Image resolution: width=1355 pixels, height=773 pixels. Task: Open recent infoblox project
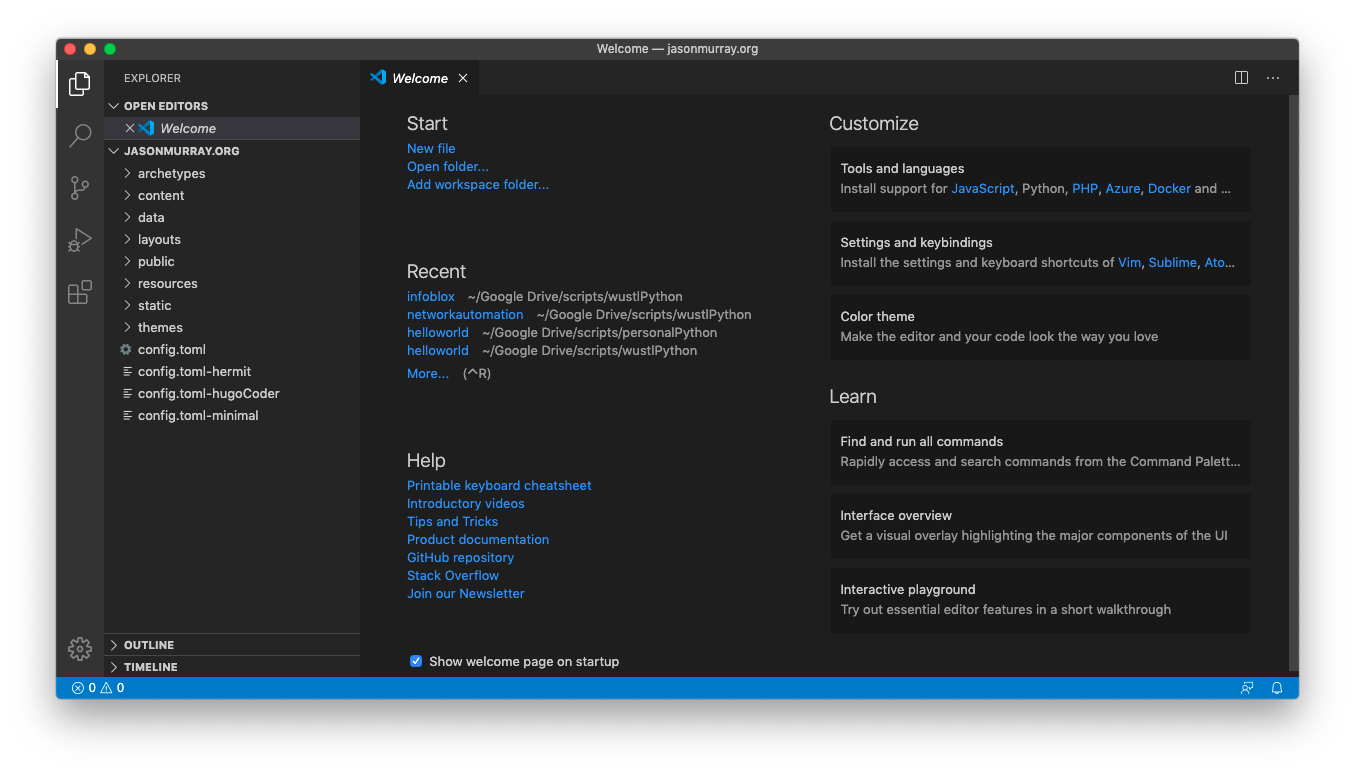pos(431,296)
